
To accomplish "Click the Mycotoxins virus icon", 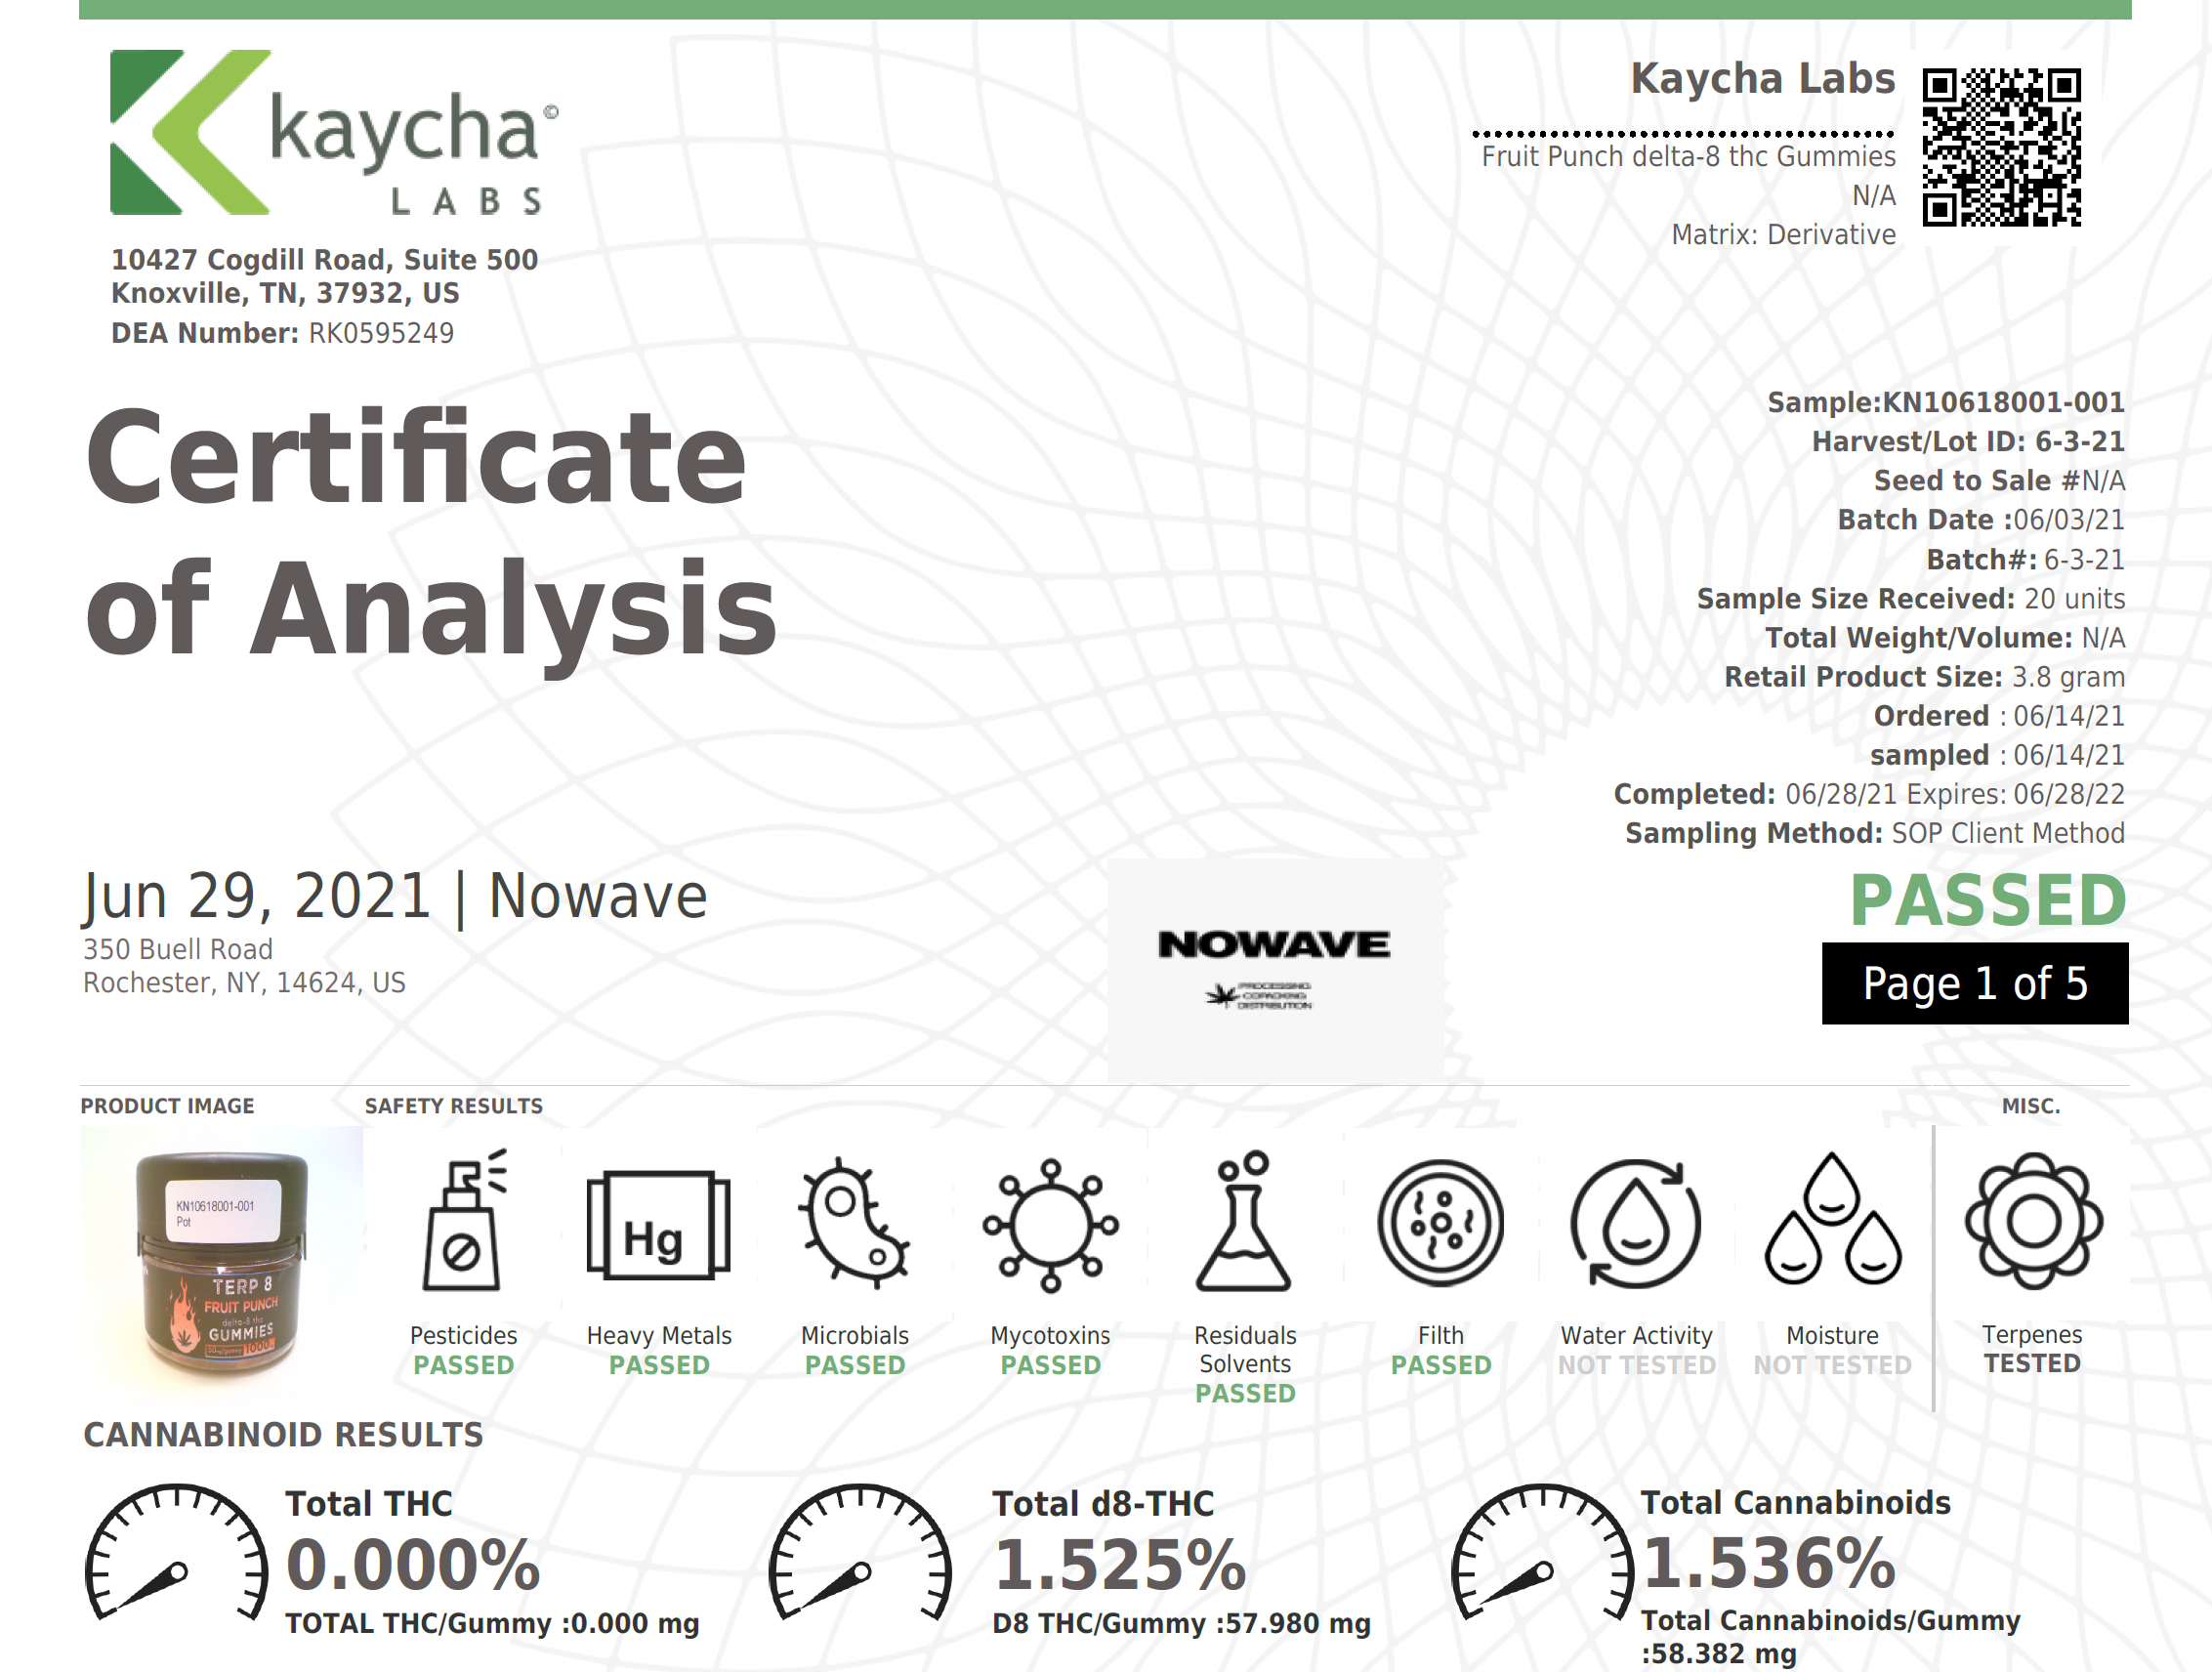I will click(x=1050, y=1224).
